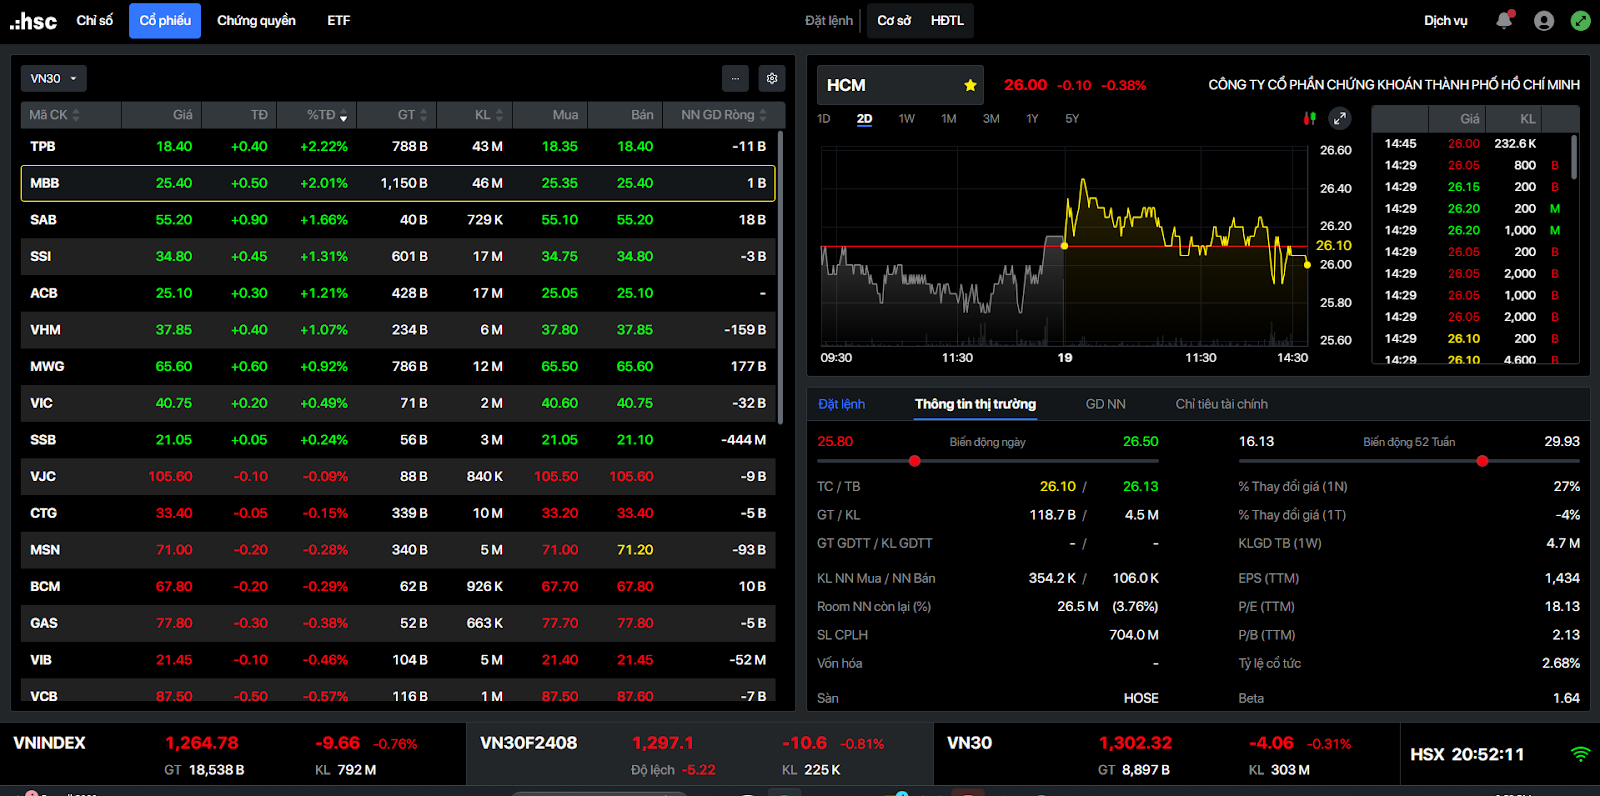Sort by KL column arrows
The height and width of the screenshot is (796, 1600).
click(x=499, y=115)
